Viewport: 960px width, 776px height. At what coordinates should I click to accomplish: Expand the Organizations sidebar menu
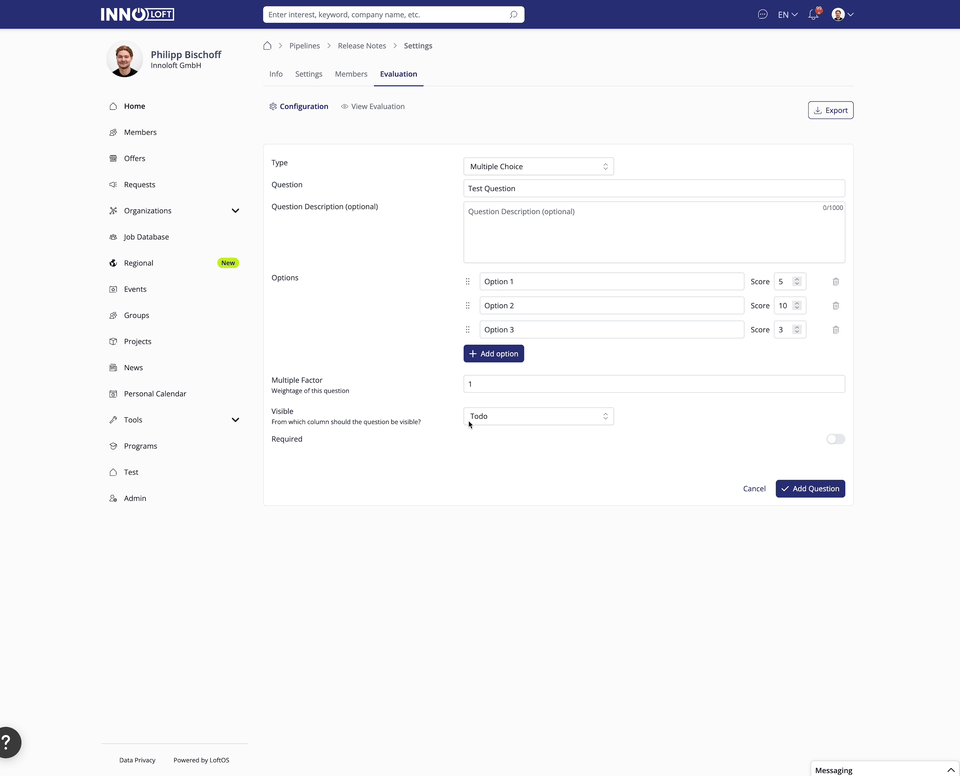click(235, 211)
